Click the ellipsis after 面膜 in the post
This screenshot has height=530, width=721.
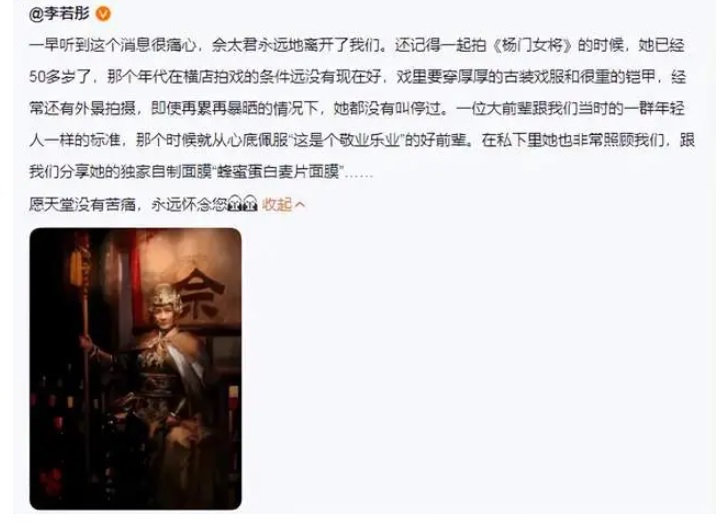tap(359, 175)
